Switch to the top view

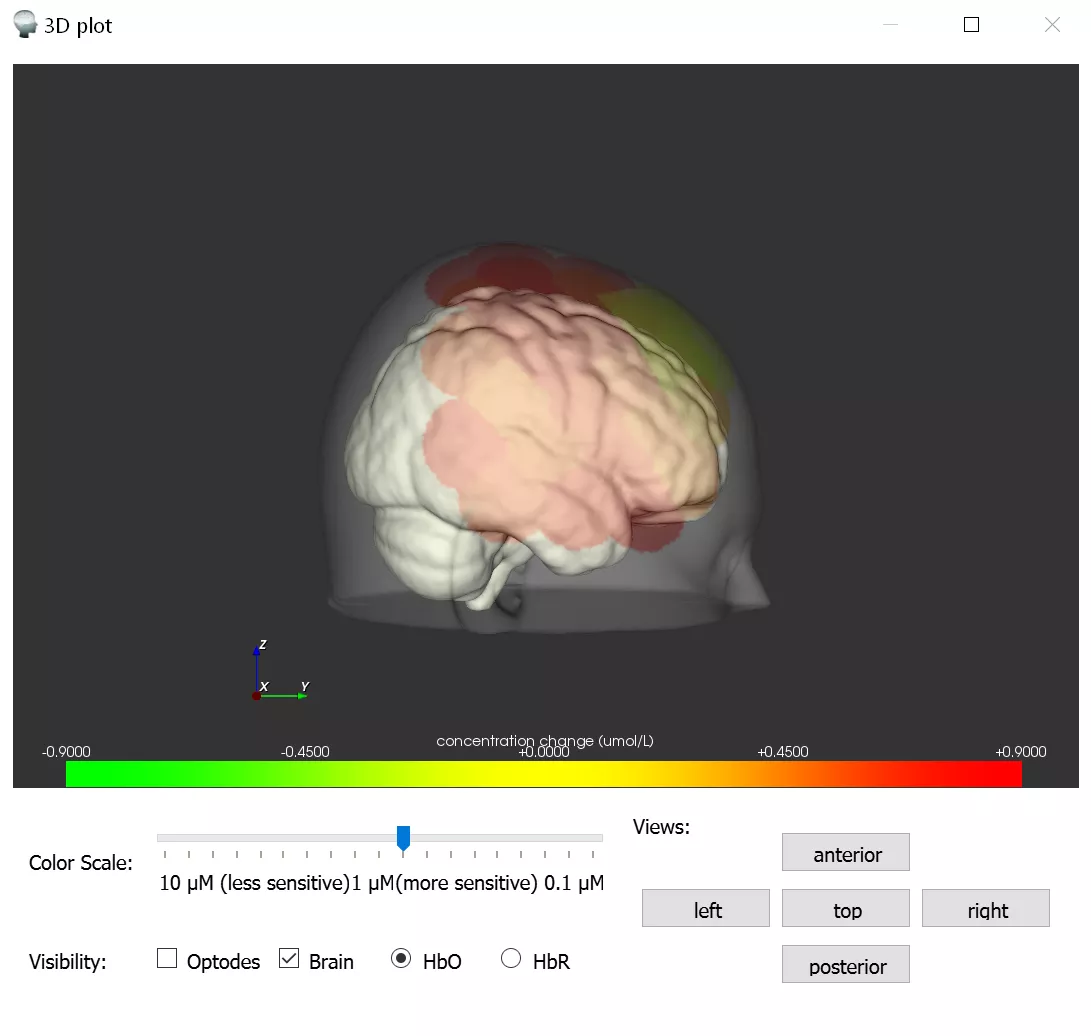(845, 909)
